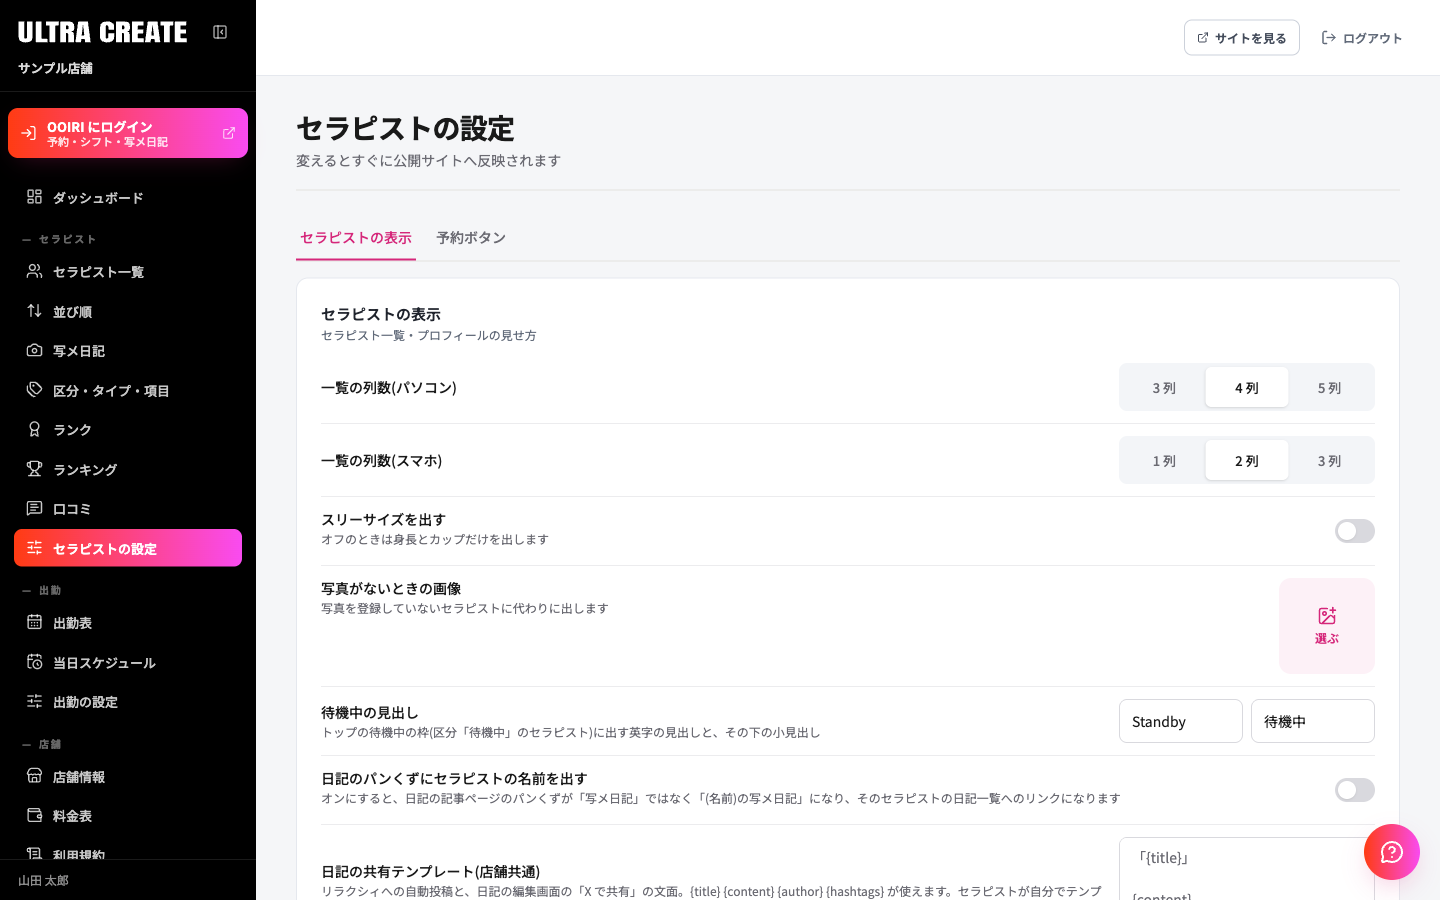Screen dimensions: 1440x900
Task: Click the サイトを見る button
Action: pos(1242,38)
